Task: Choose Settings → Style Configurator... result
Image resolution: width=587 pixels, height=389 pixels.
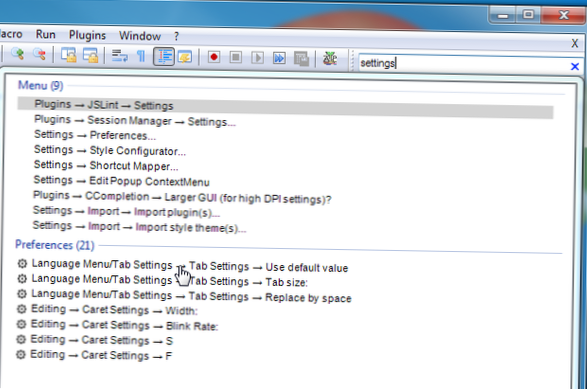Action: (x=110, y=151)
